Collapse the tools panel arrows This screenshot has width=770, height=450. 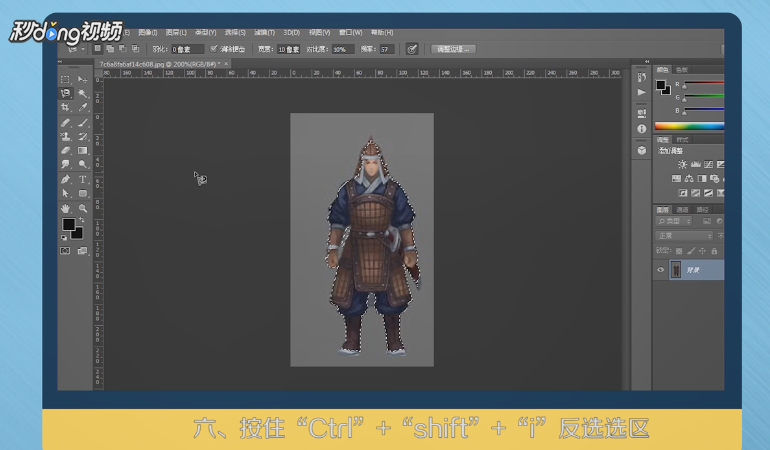[x=60, y=61]
